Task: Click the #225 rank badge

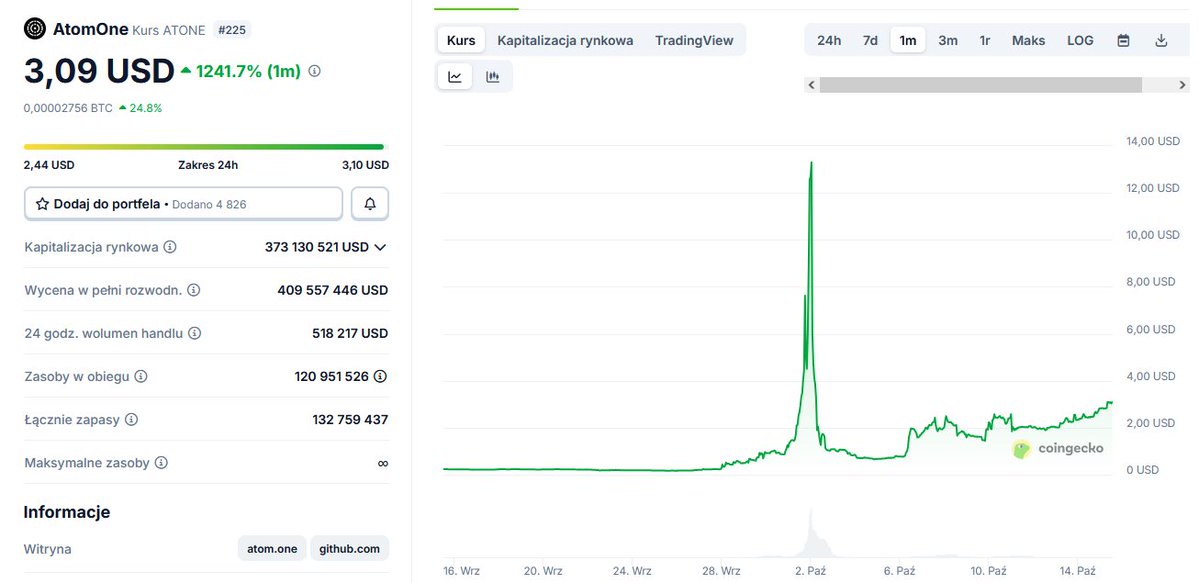Action: click(x=232, y=30)
